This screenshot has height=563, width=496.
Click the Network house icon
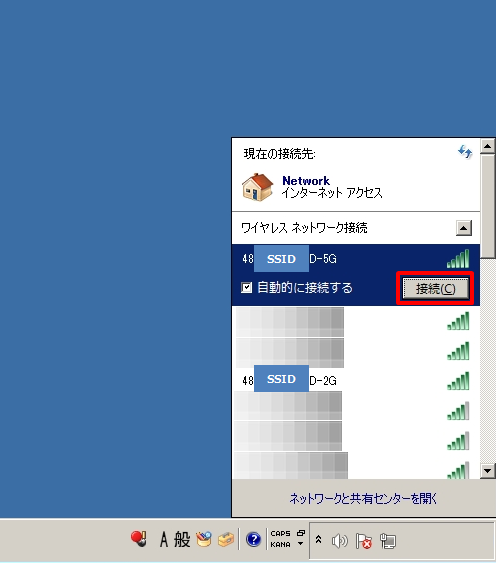[257, 187]
